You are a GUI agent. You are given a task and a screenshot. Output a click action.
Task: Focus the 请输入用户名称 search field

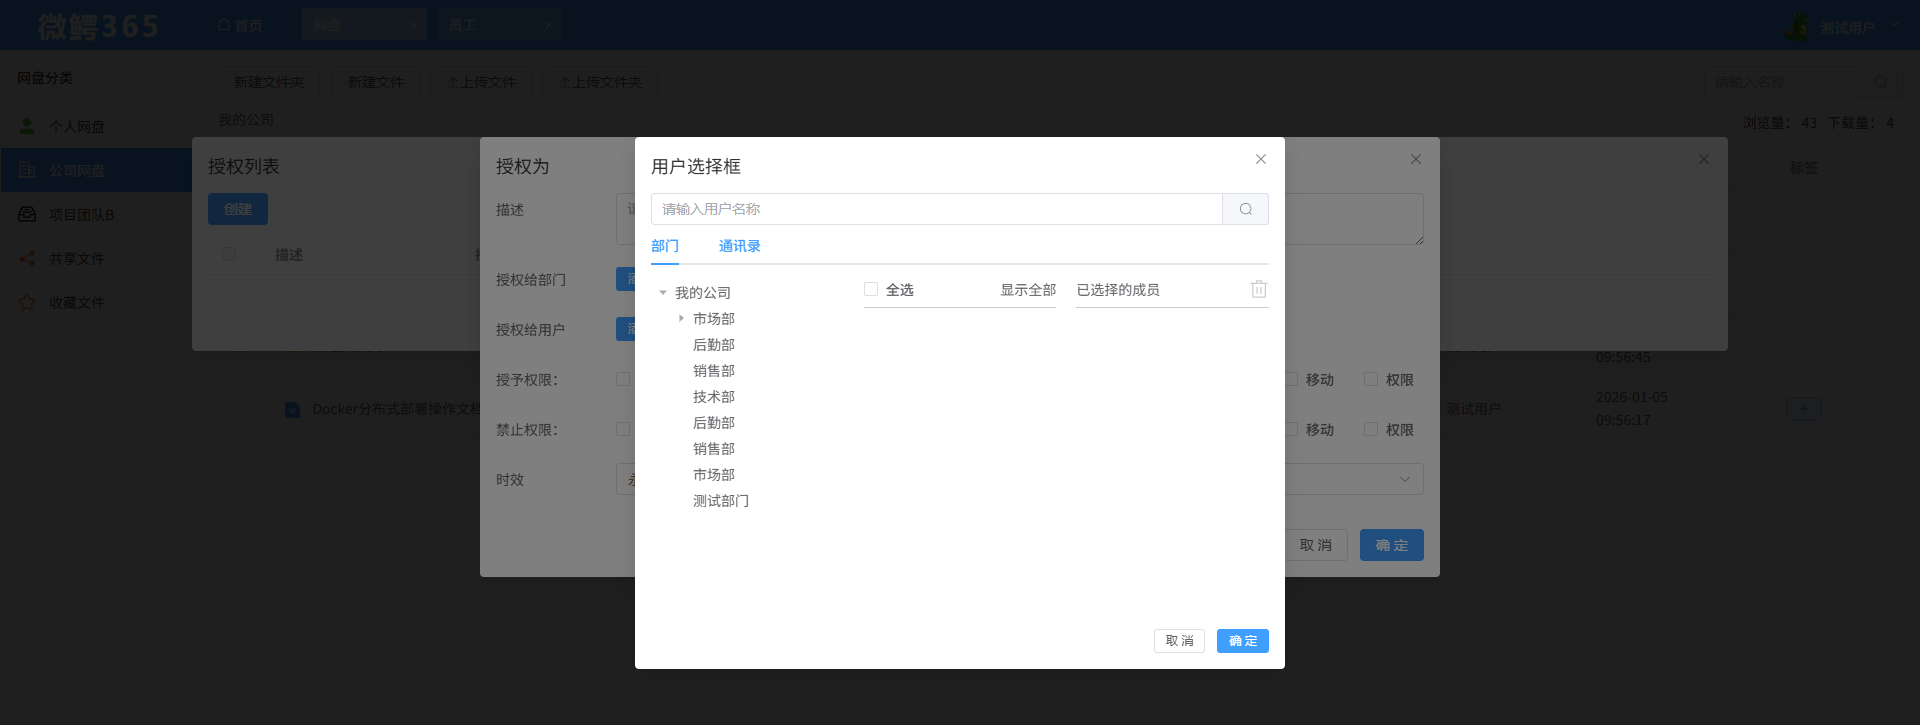pyautogui.click(x=937, y=209)
